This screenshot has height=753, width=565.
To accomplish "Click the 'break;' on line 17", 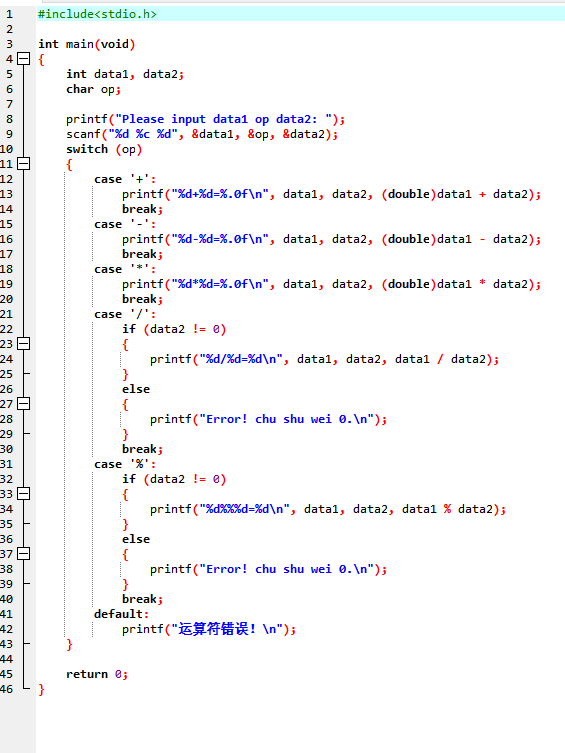I will 143,254.
